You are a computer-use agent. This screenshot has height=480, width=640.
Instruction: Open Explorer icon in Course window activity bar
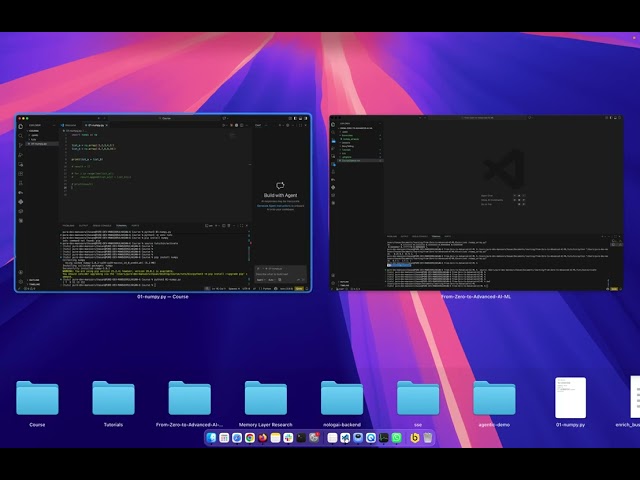[x=20, y=127]
